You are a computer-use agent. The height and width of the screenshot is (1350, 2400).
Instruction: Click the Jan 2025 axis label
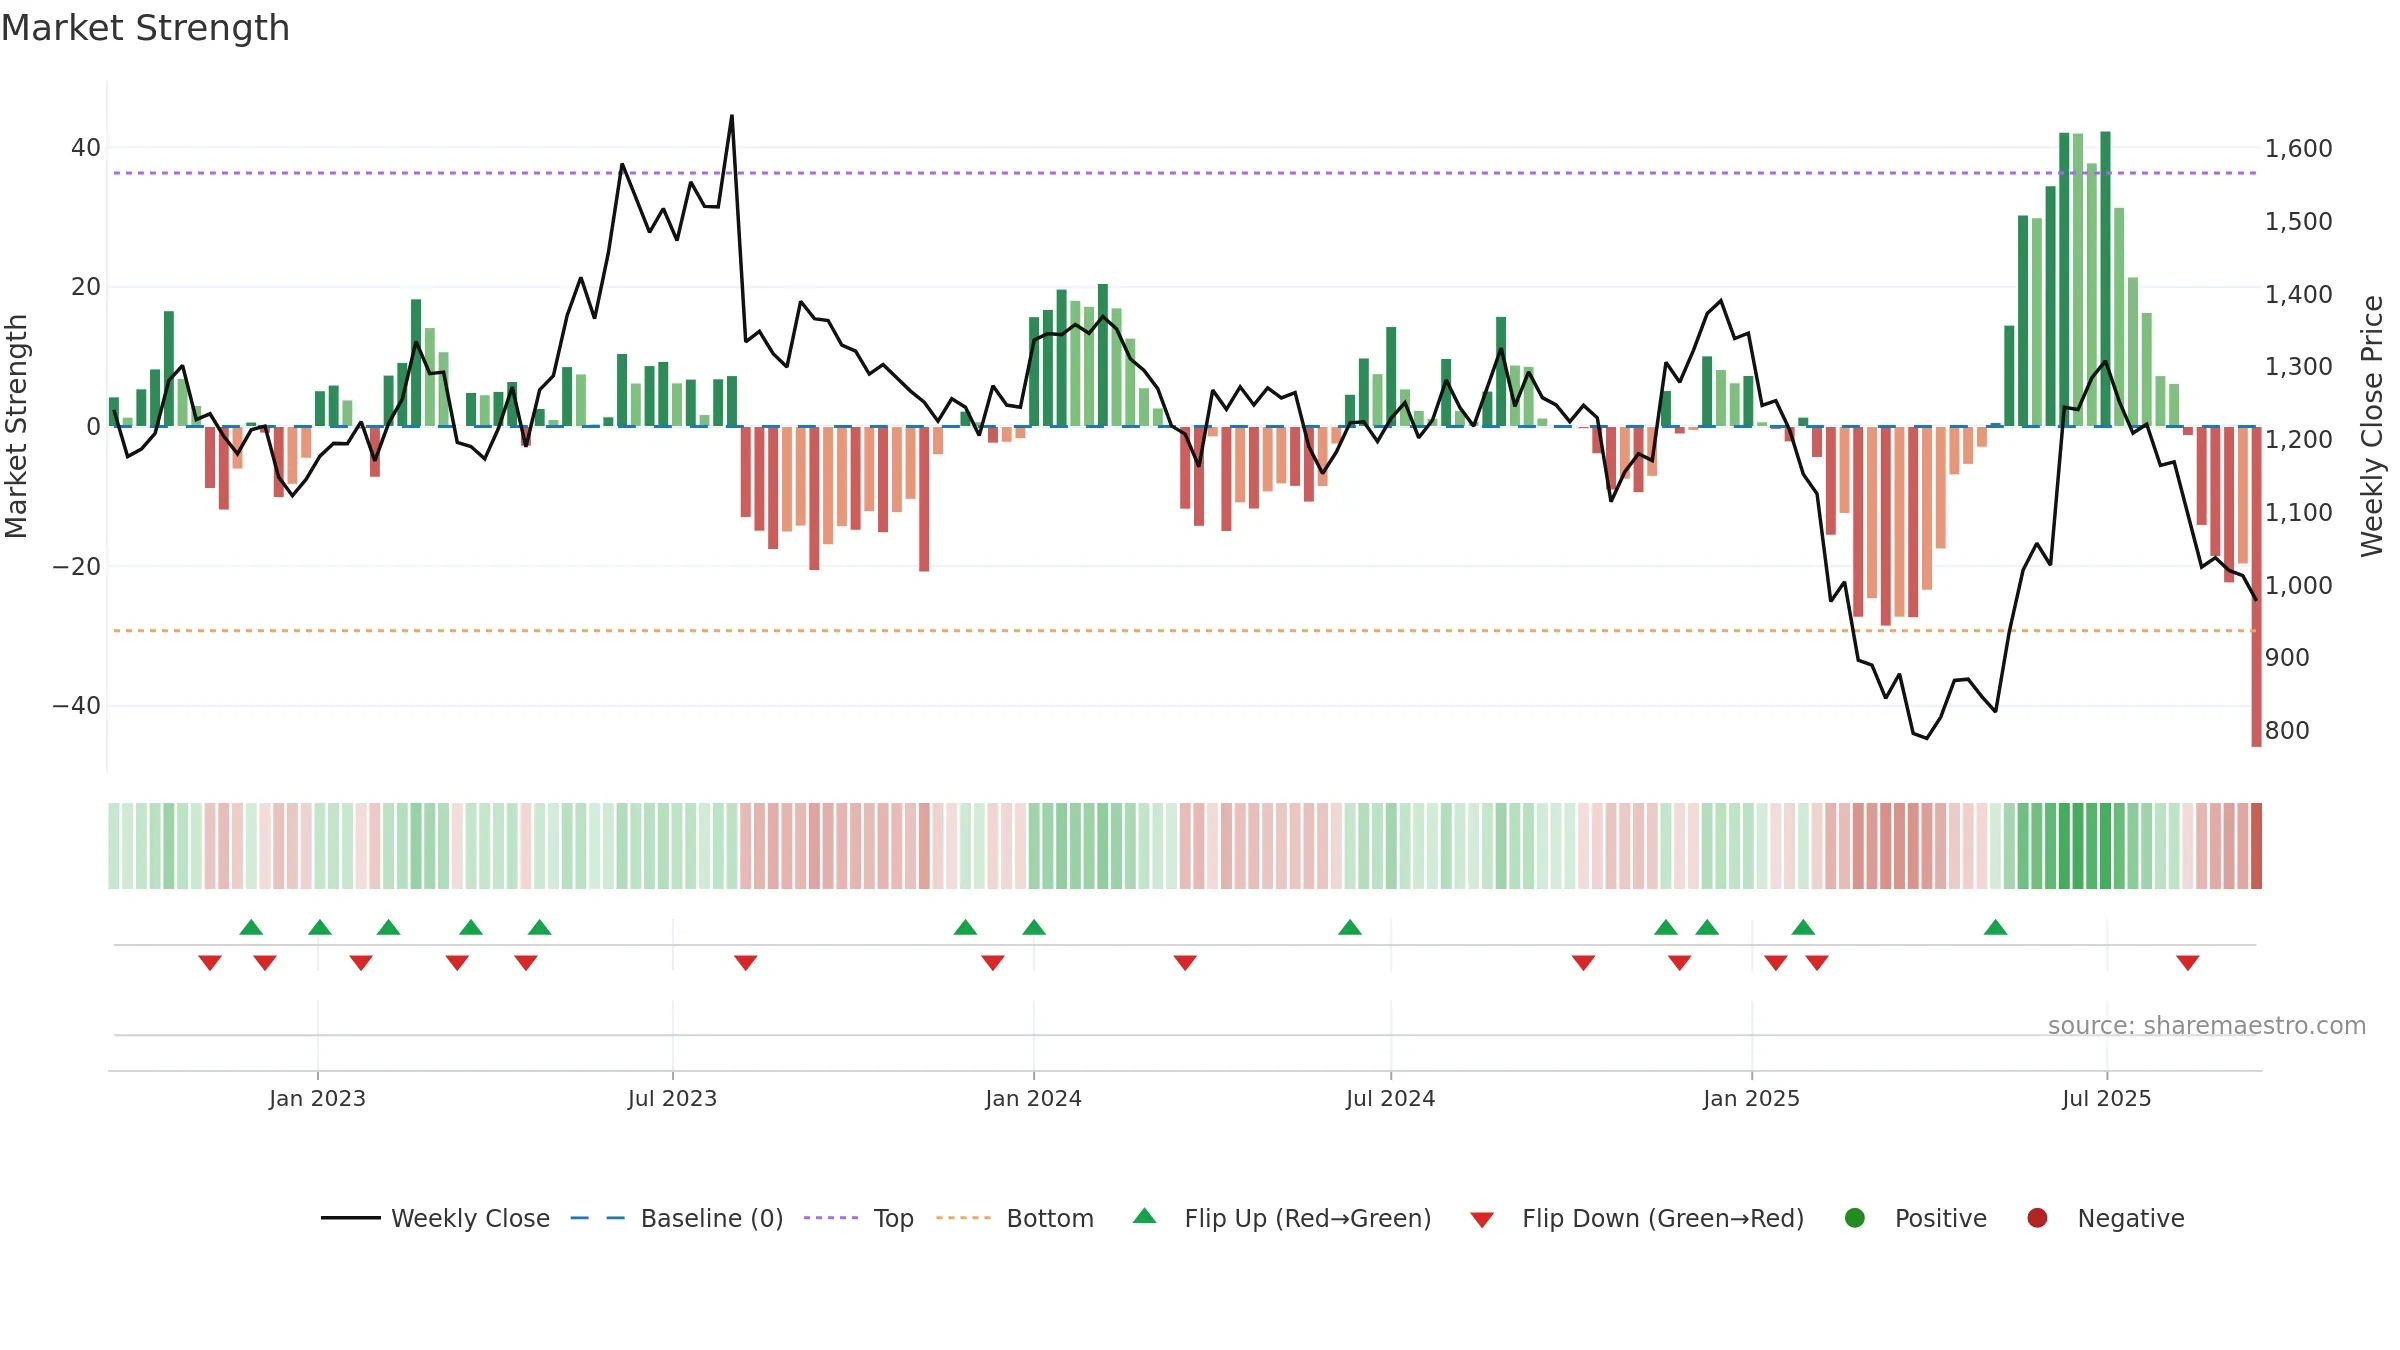pos(1751,1098)
